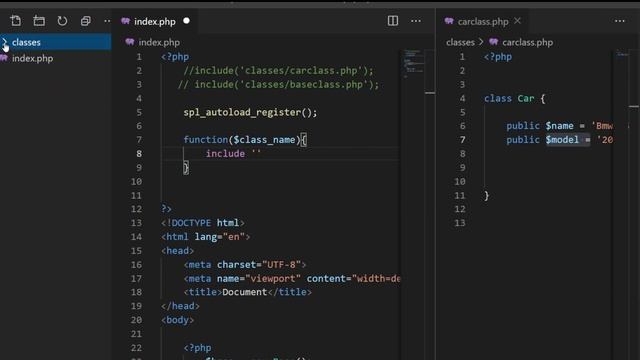Click the minimap in index.php editor
Screen dimensions: 640x360
click(413, 64)
